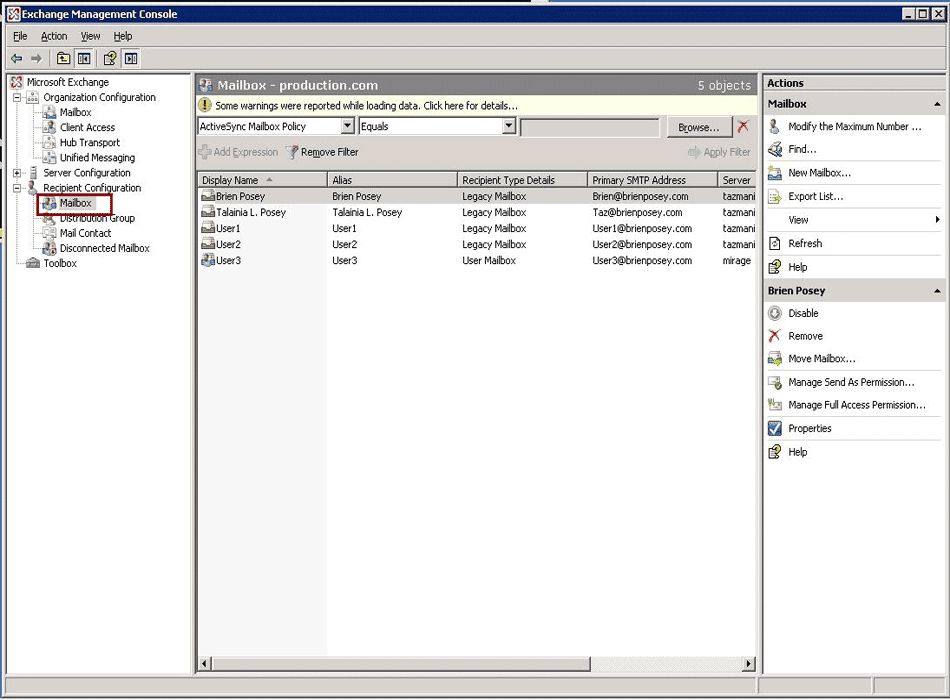
Task: Click the Recipient Type Details column header
Action: 522,180
